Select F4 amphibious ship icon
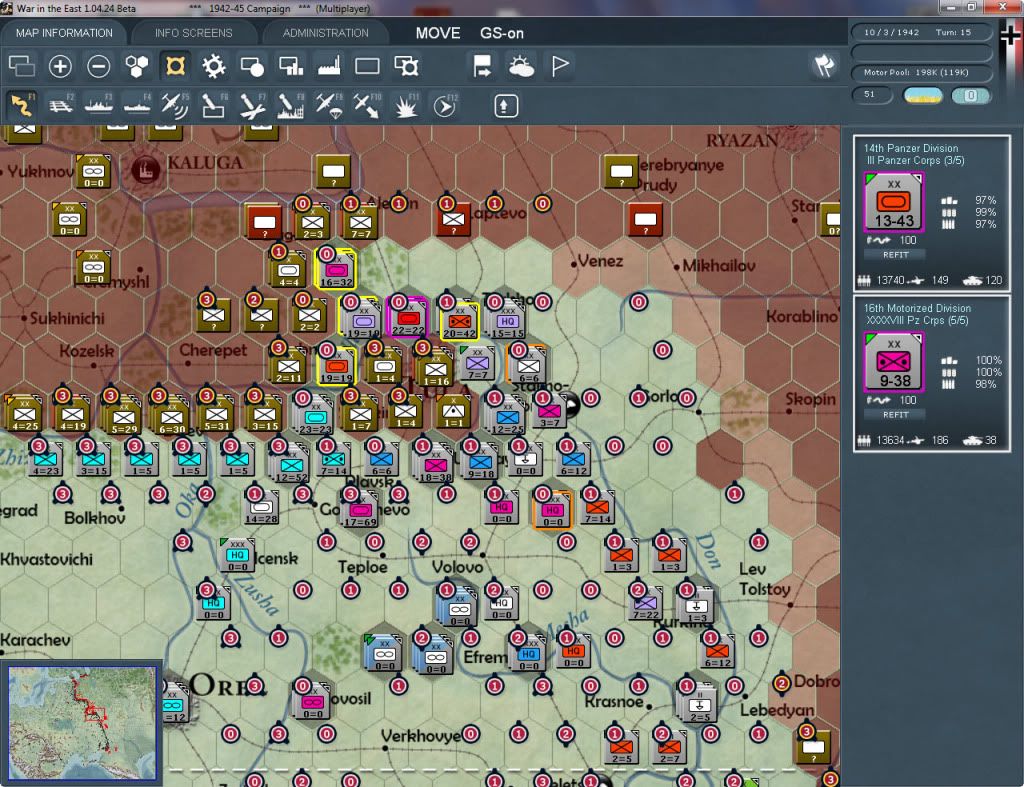The width and height of the screenshot is (1024, 787). [137, 105]
